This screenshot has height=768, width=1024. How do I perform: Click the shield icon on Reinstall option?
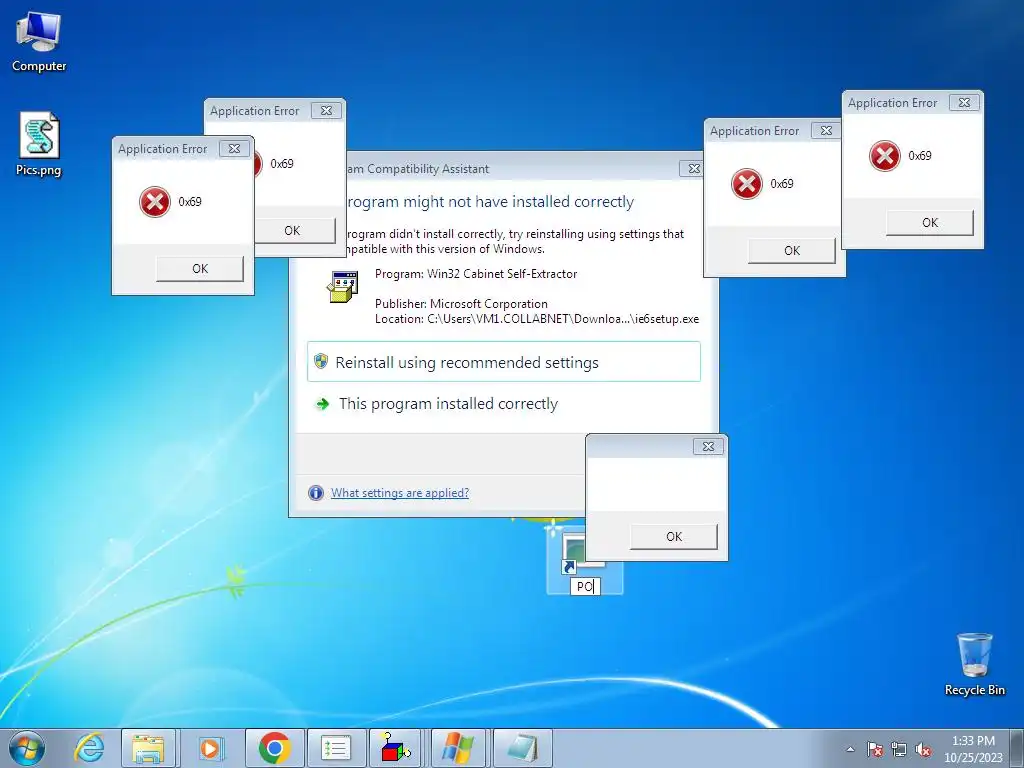click(x=321, y=361)
